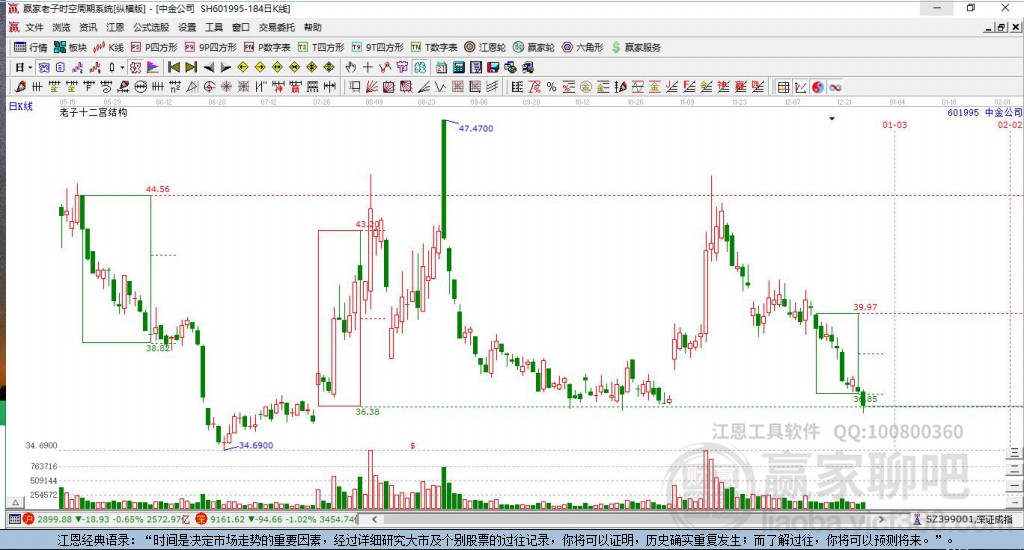The width and height of the screenshot is (1024, 550).
Task: Click the up-triangle button beside volume panel
Action: coord(15,502)
